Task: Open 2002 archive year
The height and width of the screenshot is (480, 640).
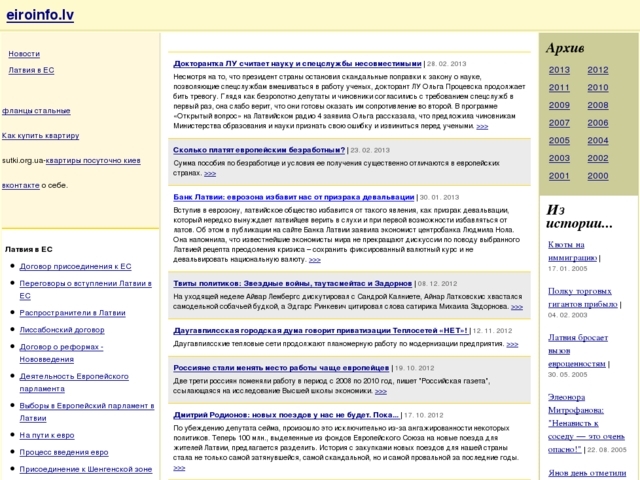Action: point(598,158)
